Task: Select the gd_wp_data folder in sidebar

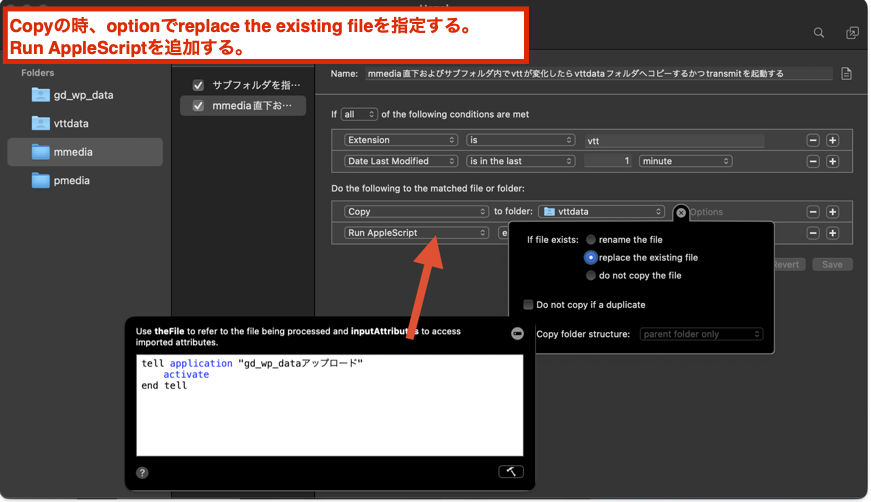Action: pos(84,95)
